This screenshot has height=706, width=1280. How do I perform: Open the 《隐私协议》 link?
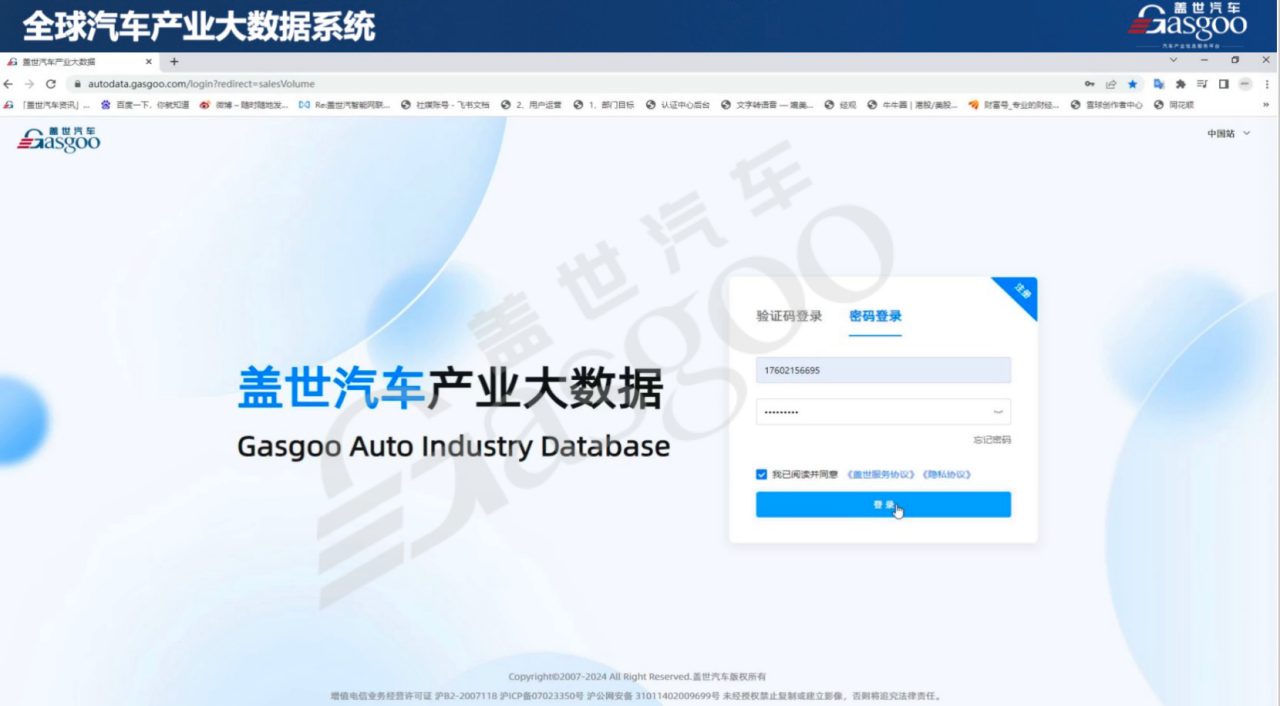click(x=946, y=474)
